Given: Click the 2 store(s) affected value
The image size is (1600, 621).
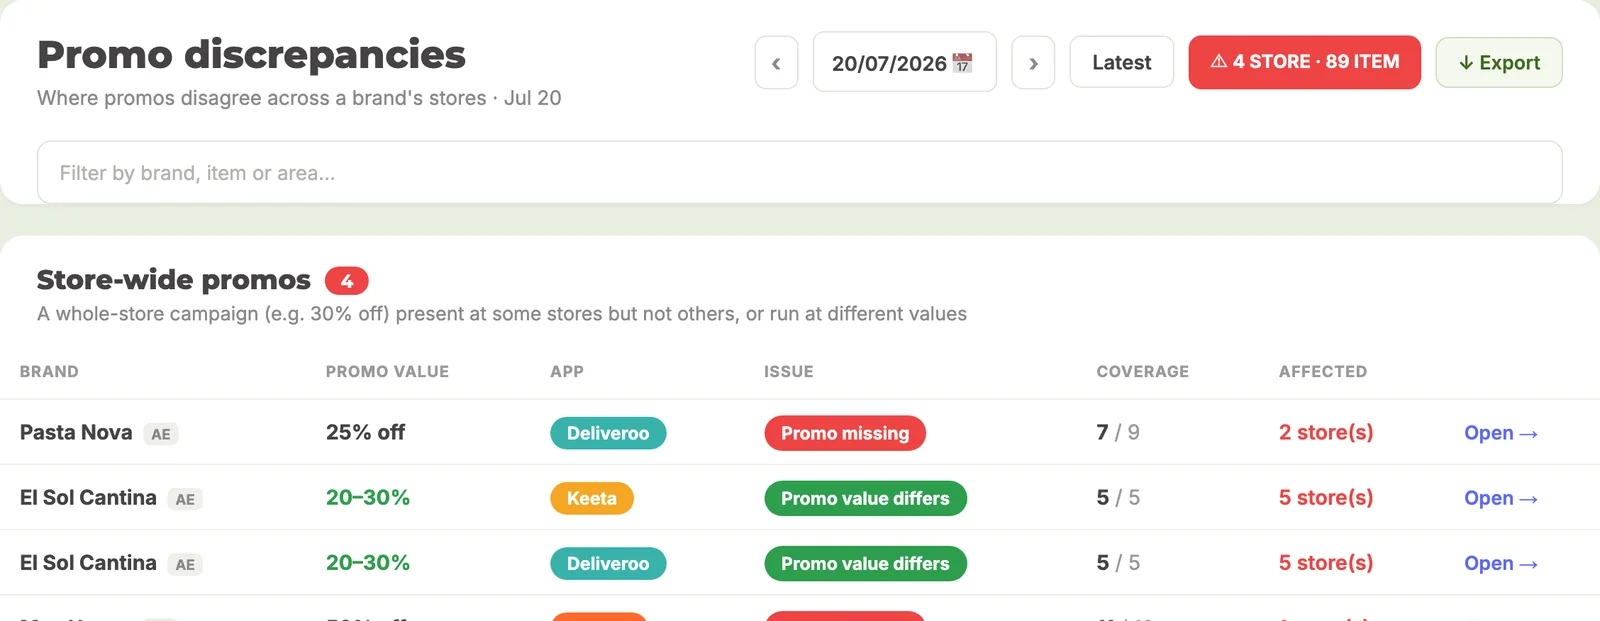Looking at the screenshot, I should [x=1326, y=432].
